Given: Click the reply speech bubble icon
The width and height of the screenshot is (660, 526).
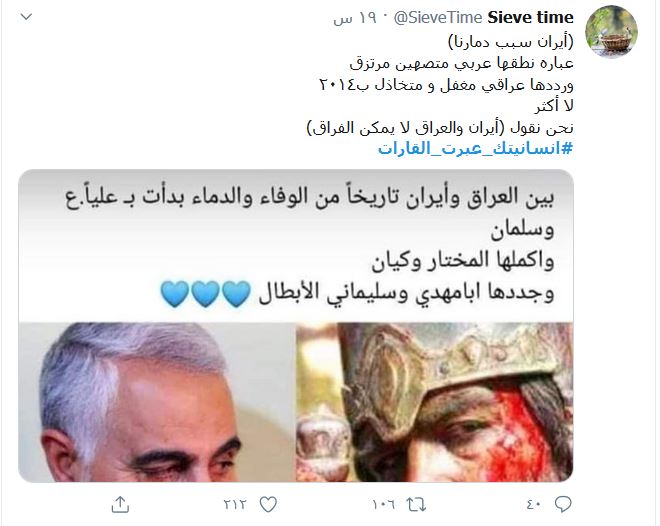Looking at the screenshot, I should pyautogui.click(x=563, y=504).
